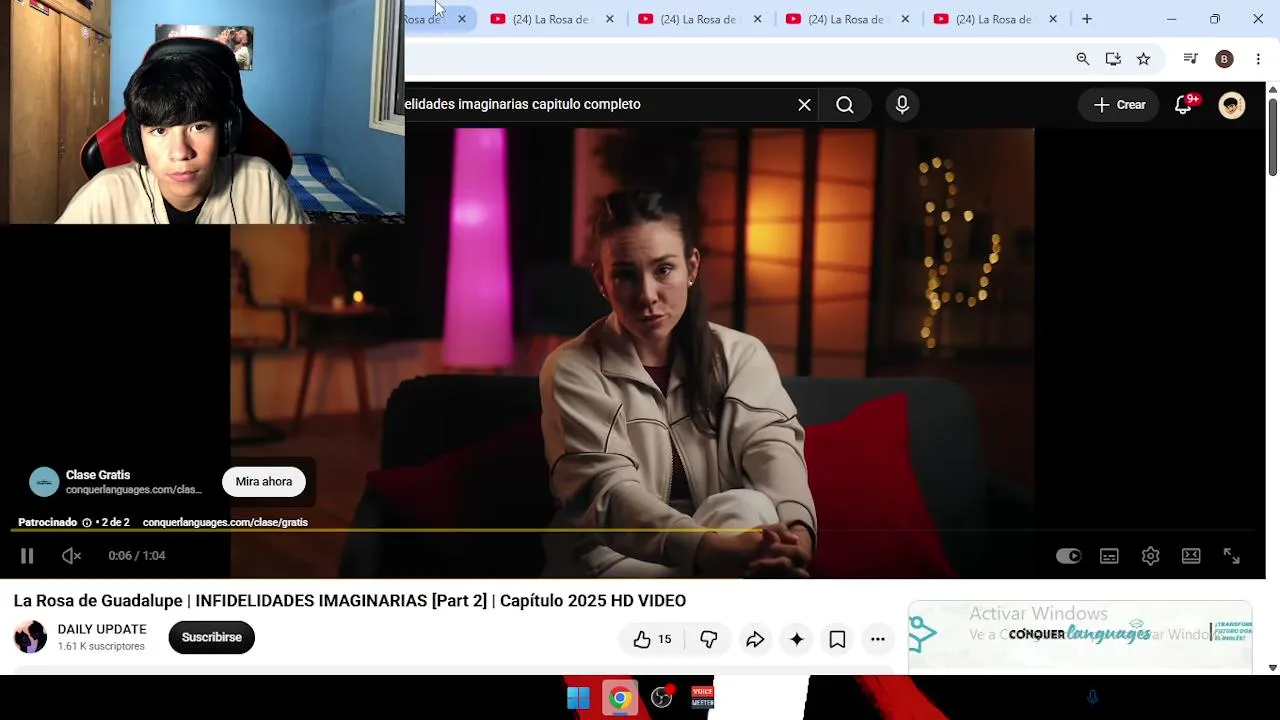Open the Crear menu
This screenshot has height=720, width=1280.
coord(1120,105)
